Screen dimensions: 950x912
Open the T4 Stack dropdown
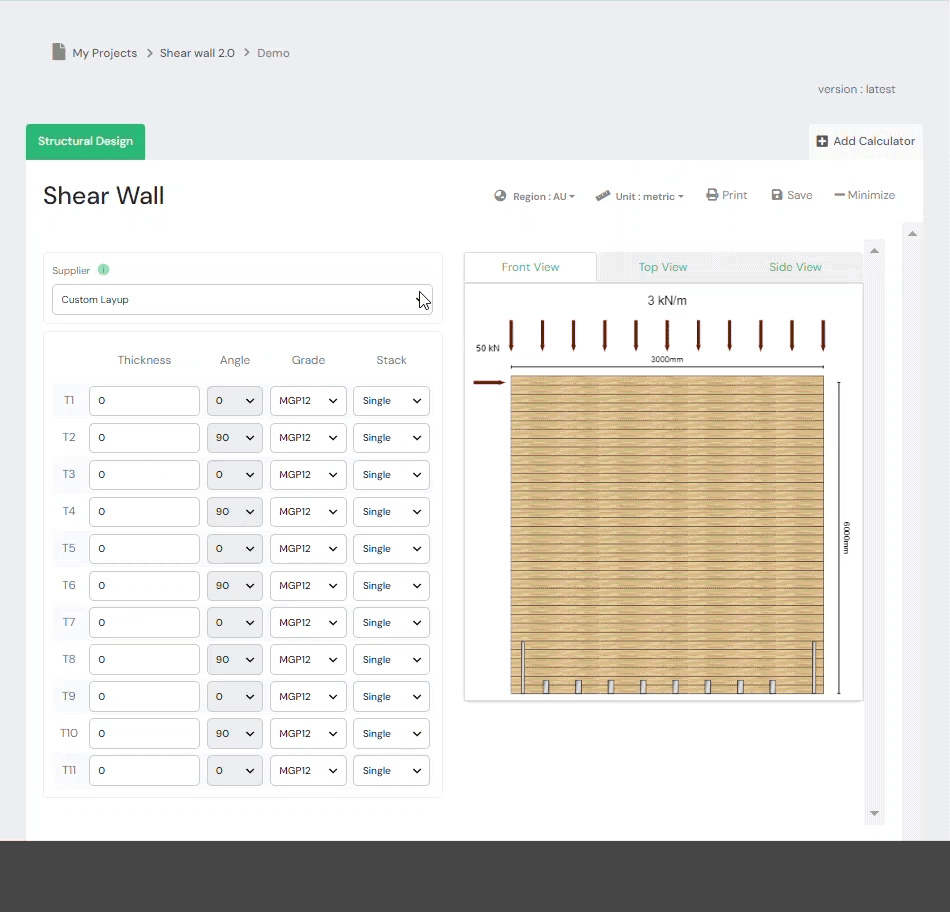click(x=391, y=511)
